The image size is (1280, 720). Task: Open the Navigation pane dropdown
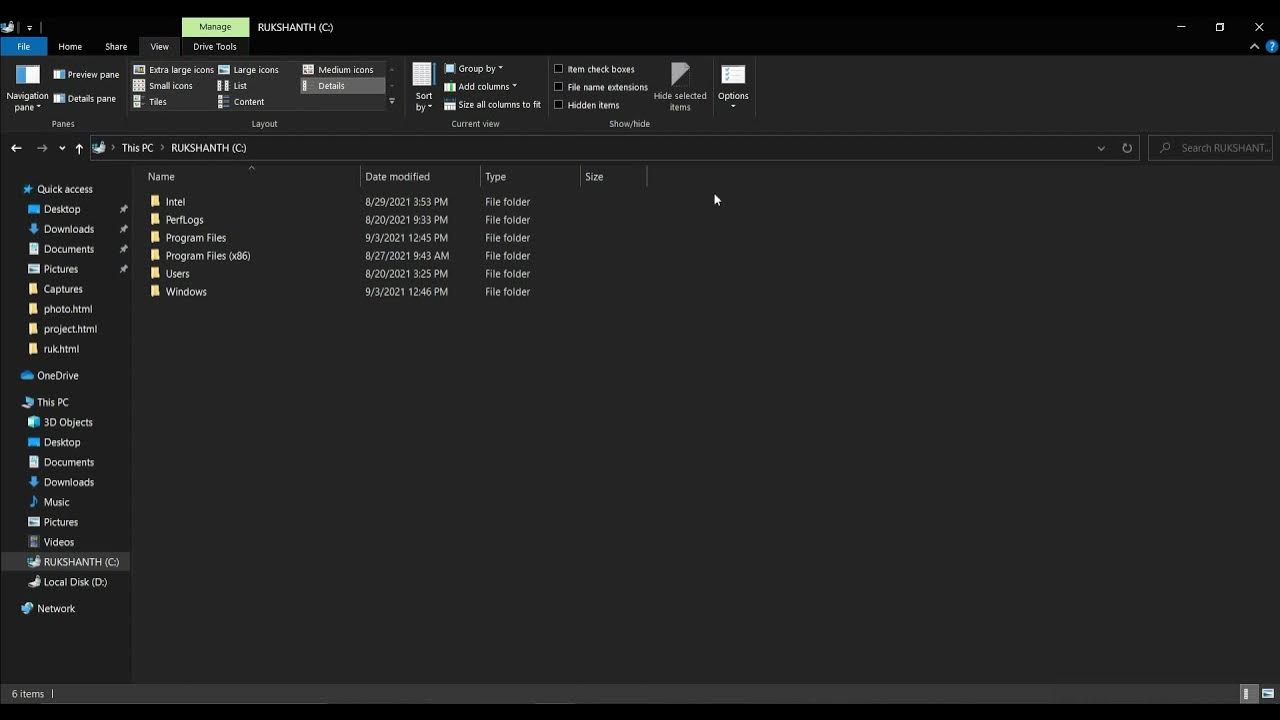click(x=27, y=88)
